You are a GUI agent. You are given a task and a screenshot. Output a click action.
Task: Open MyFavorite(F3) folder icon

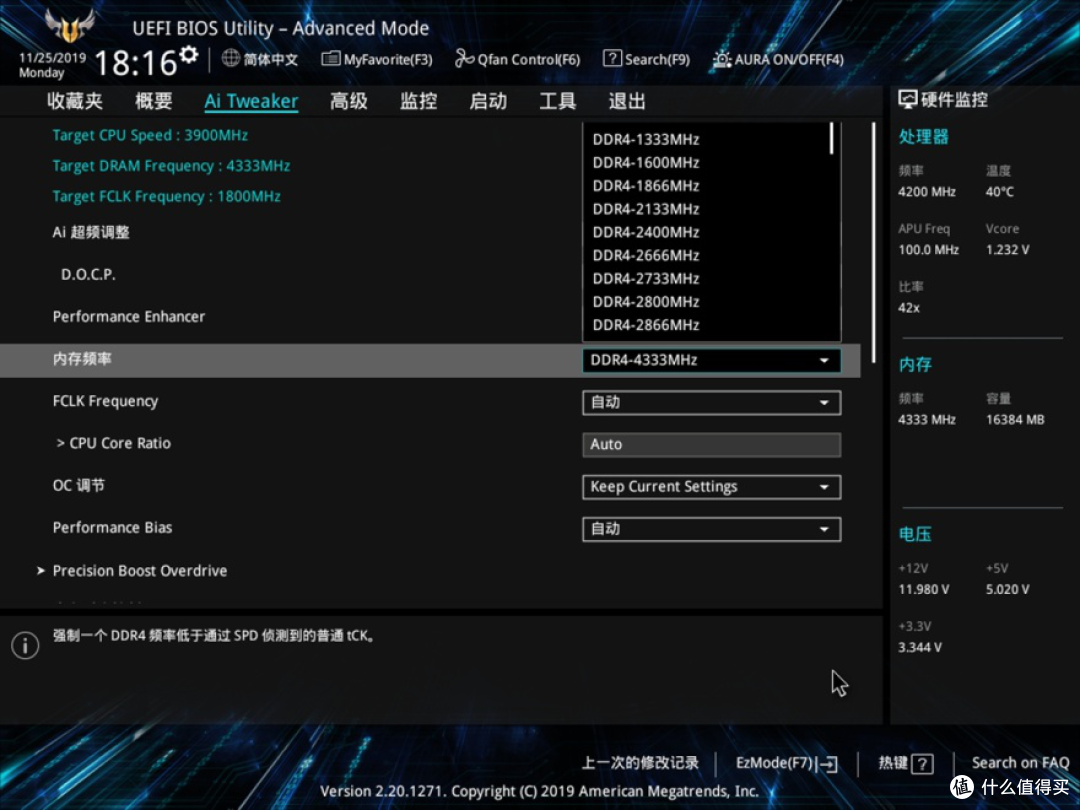pyautogui.click(x=331, y=59)
